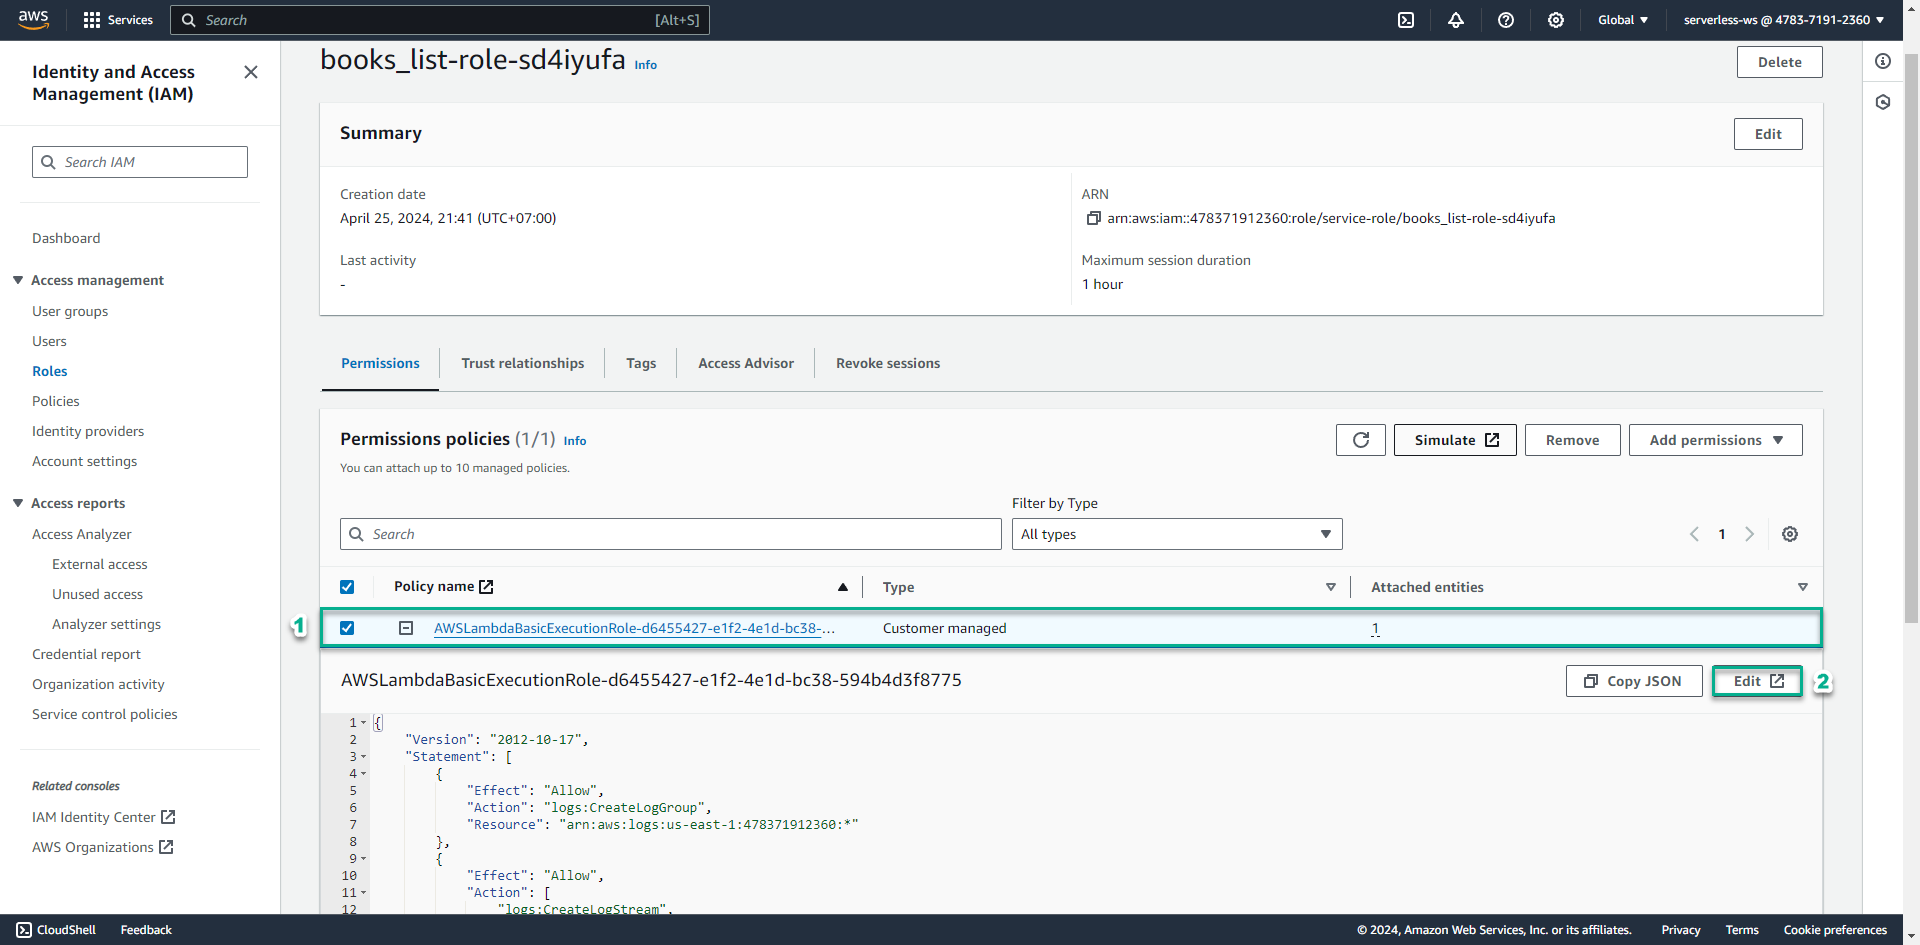Open the external link icon by Policy name

[486, 587]
